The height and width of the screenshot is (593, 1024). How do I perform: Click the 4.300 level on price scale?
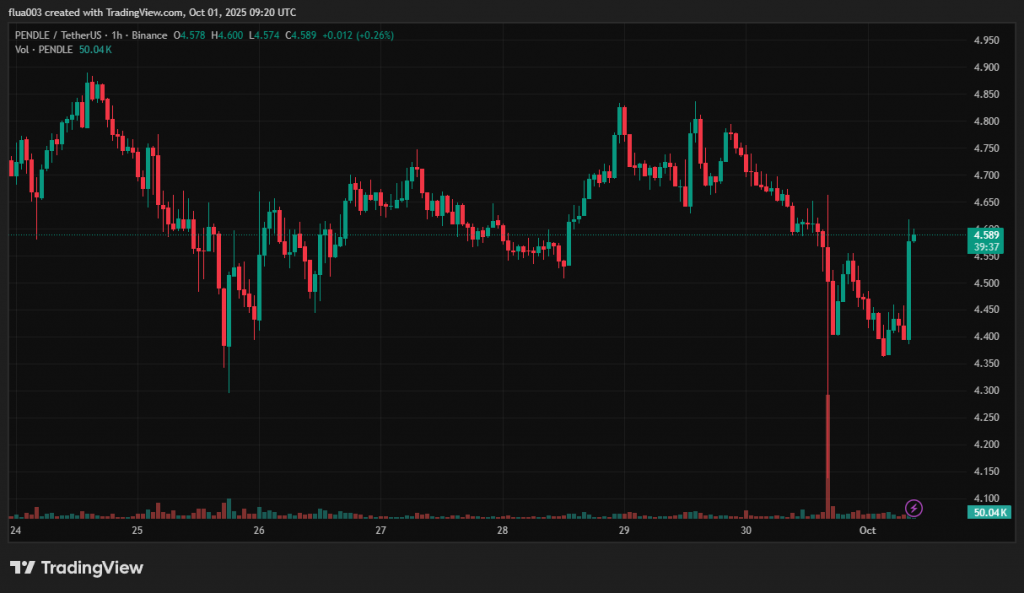pos(986,391)
